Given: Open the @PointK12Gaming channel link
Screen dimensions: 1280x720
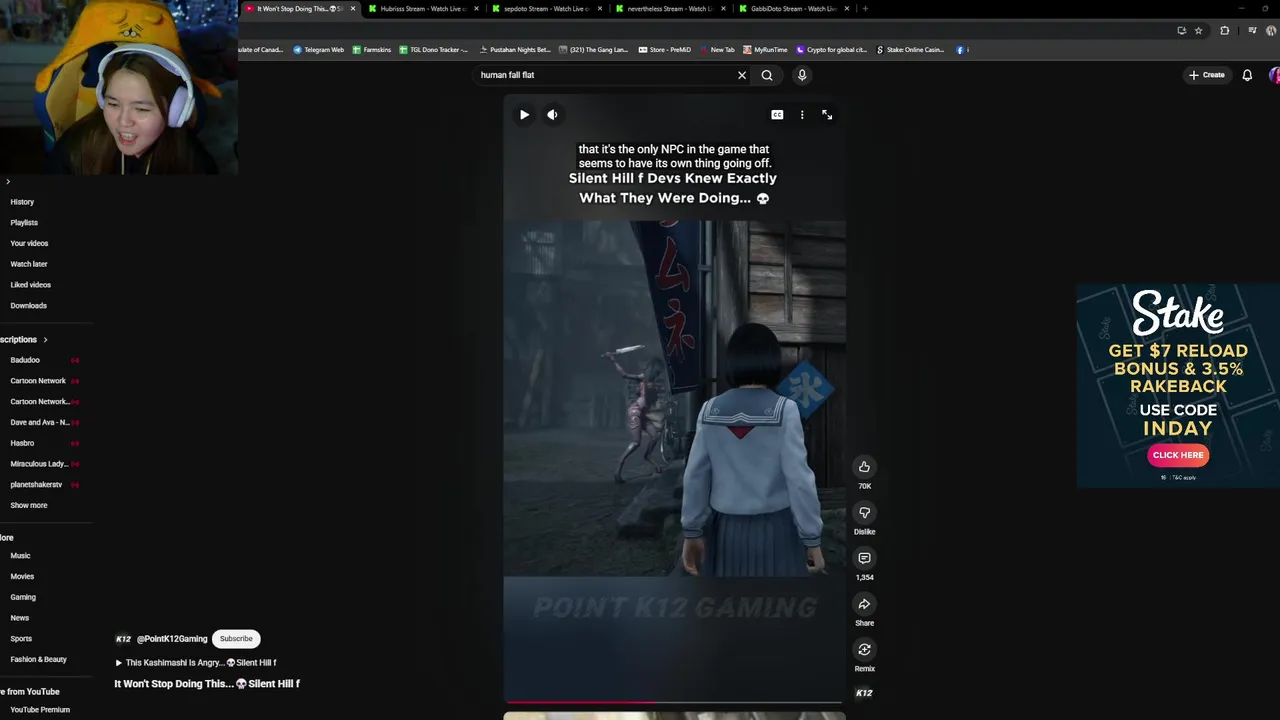Looking at the screenshot, I should [172, 639].
